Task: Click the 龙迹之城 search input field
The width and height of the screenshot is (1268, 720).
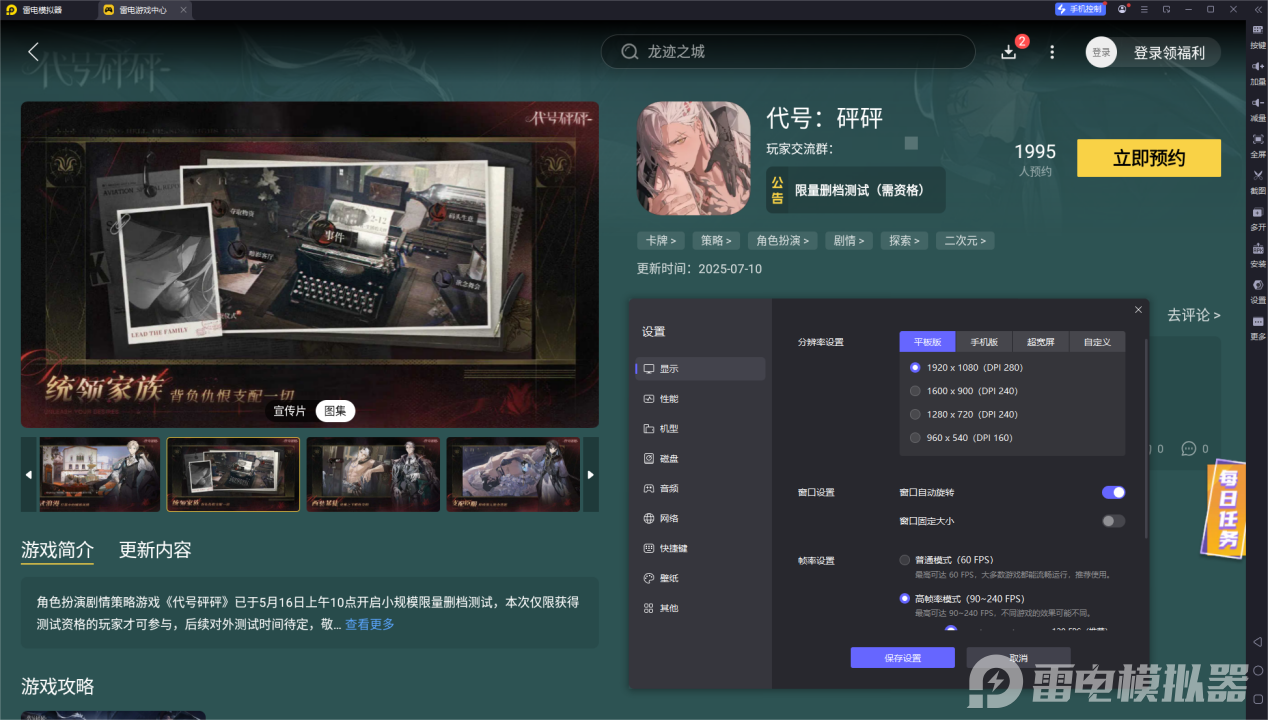Action: (x=787, y=51)
